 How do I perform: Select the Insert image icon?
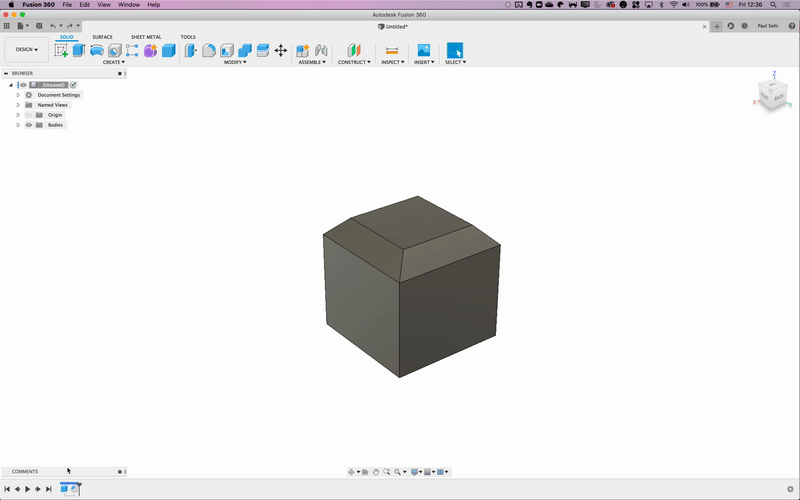click(423, 50)
